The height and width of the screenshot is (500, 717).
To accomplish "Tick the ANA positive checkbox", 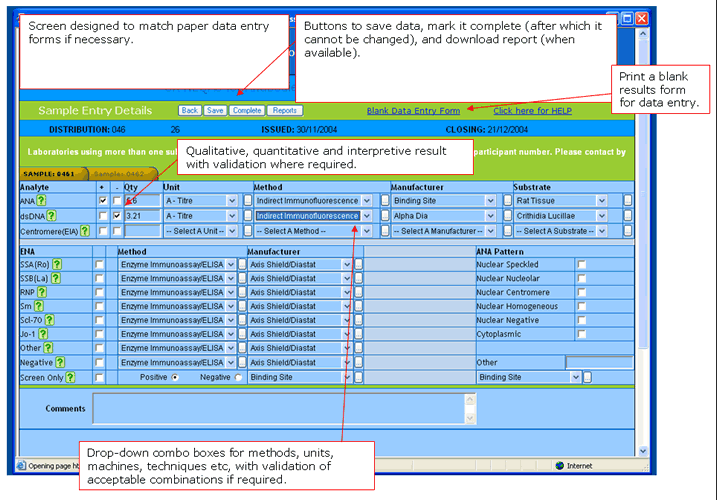I will tap(103, 200).
